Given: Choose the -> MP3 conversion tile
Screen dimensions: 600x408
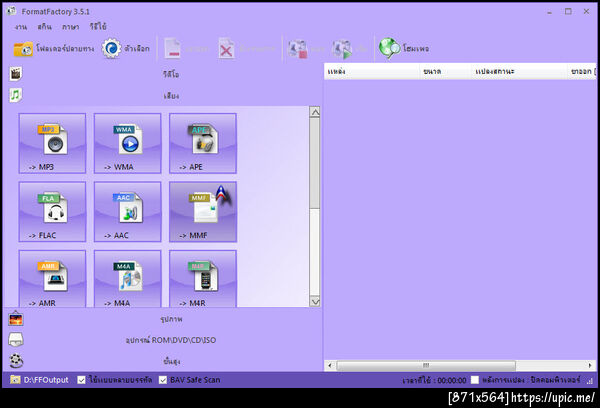Looking at the screenshot, I should pos(52,143).
